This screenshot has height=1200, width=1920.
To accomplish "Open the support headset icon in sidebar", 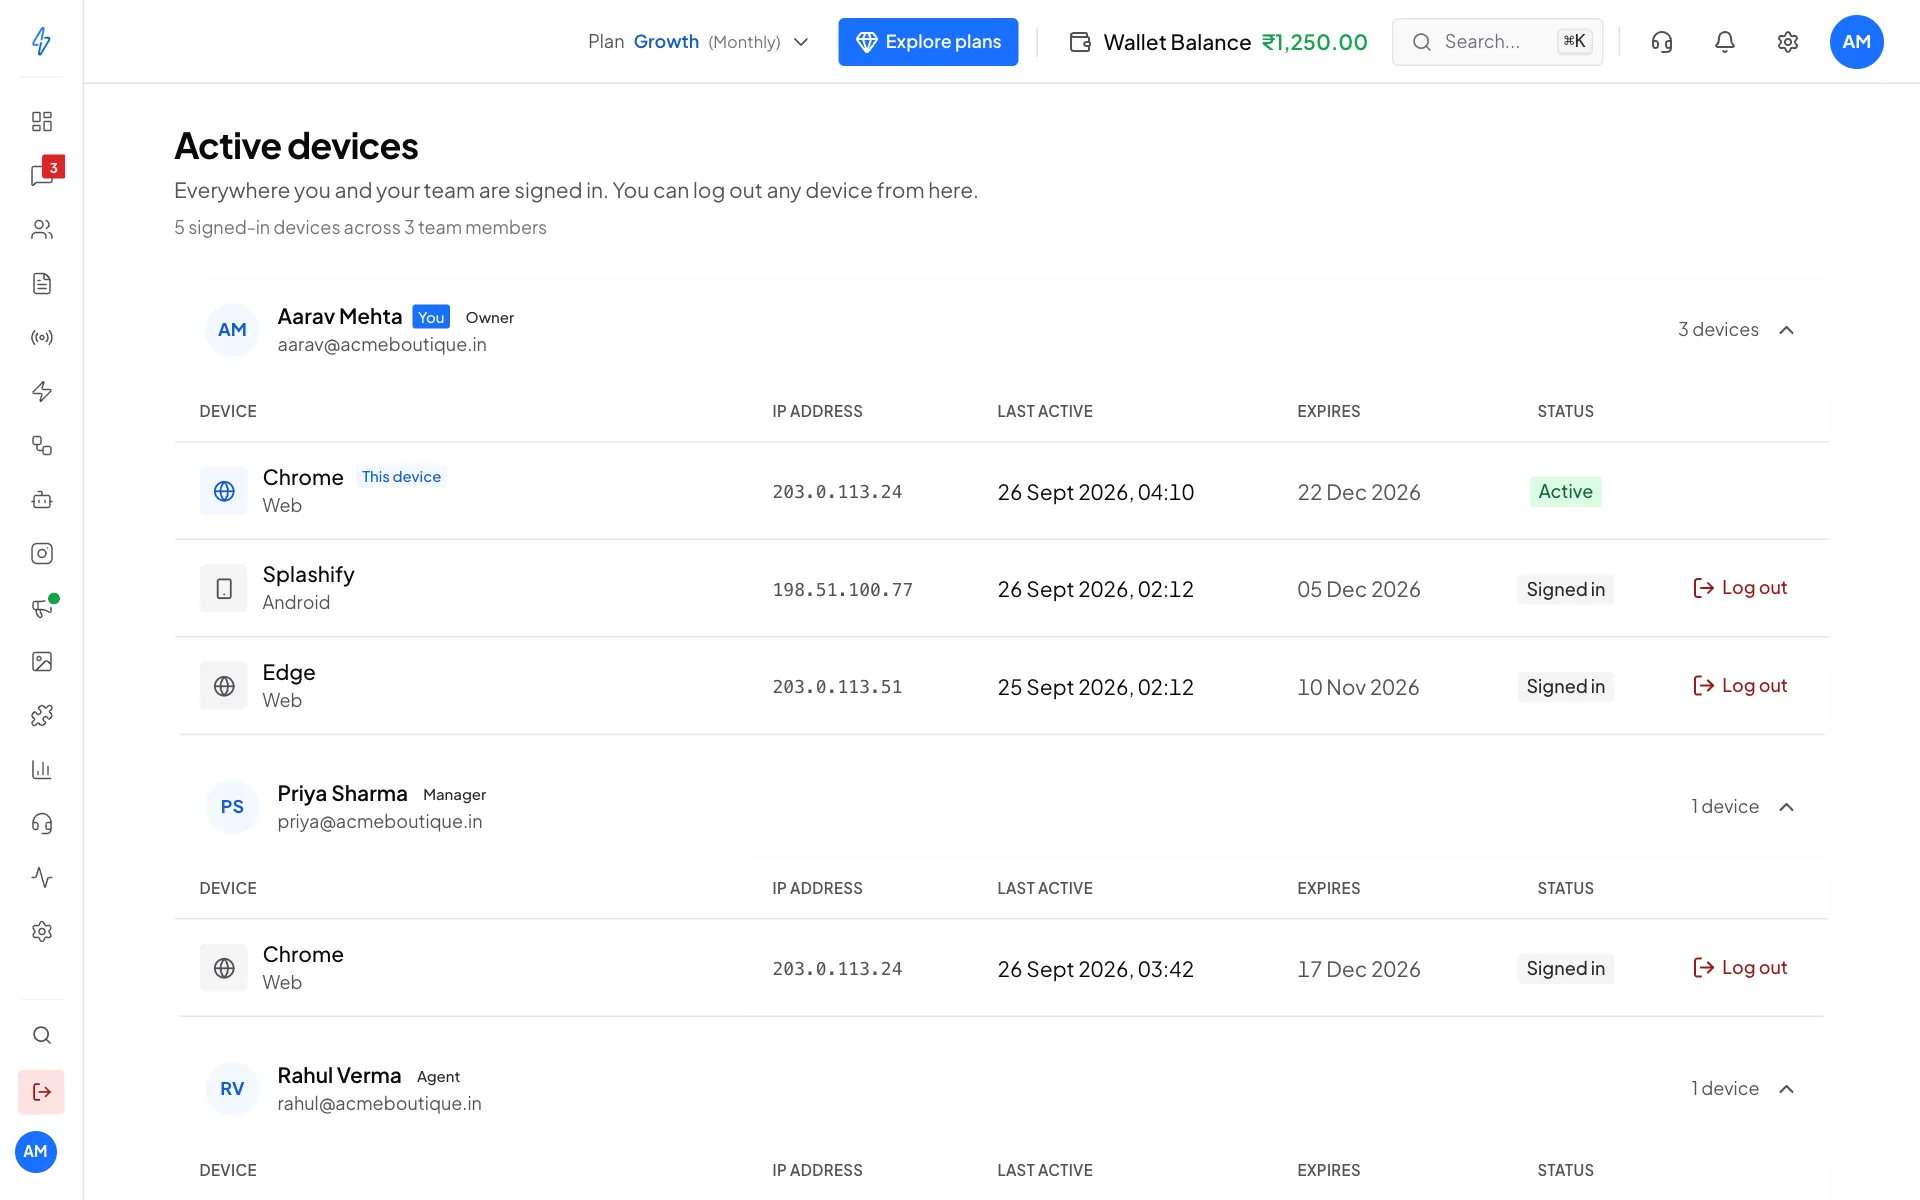I will coord(41,823).
